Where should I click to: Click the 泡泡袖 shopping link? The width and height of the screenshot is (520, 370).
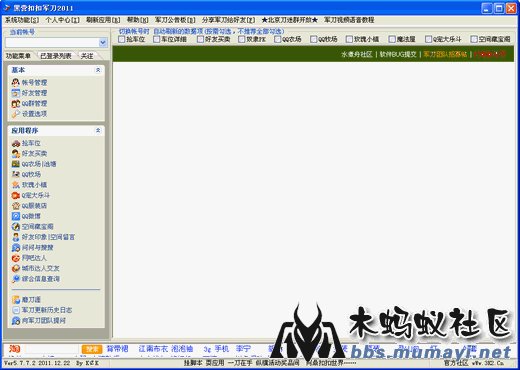coord(182,349)
